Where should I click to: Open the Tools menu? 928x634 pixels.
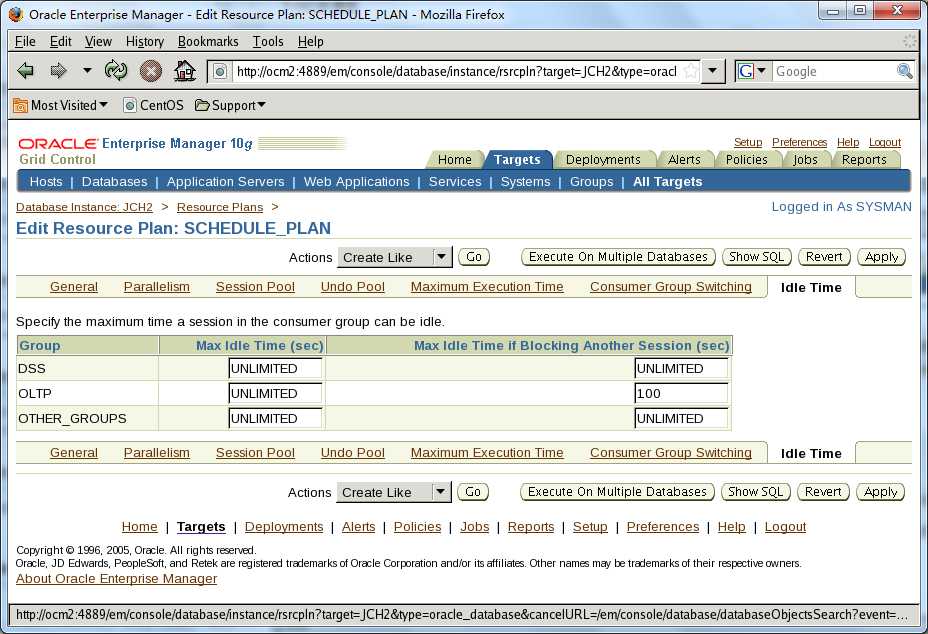[268, 41]
